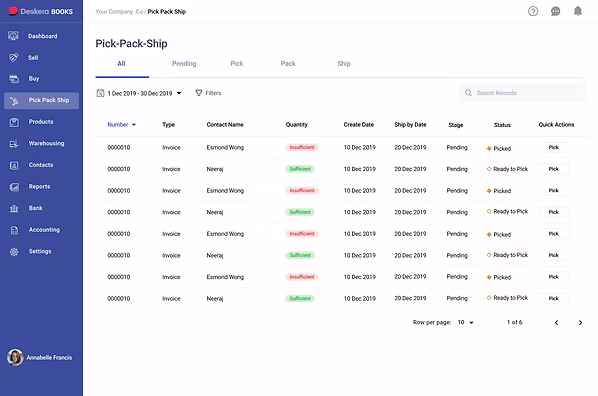Click the search magnifier icon
The width and height of the screenshot is (598, 396).
click(x=468, y=93)
